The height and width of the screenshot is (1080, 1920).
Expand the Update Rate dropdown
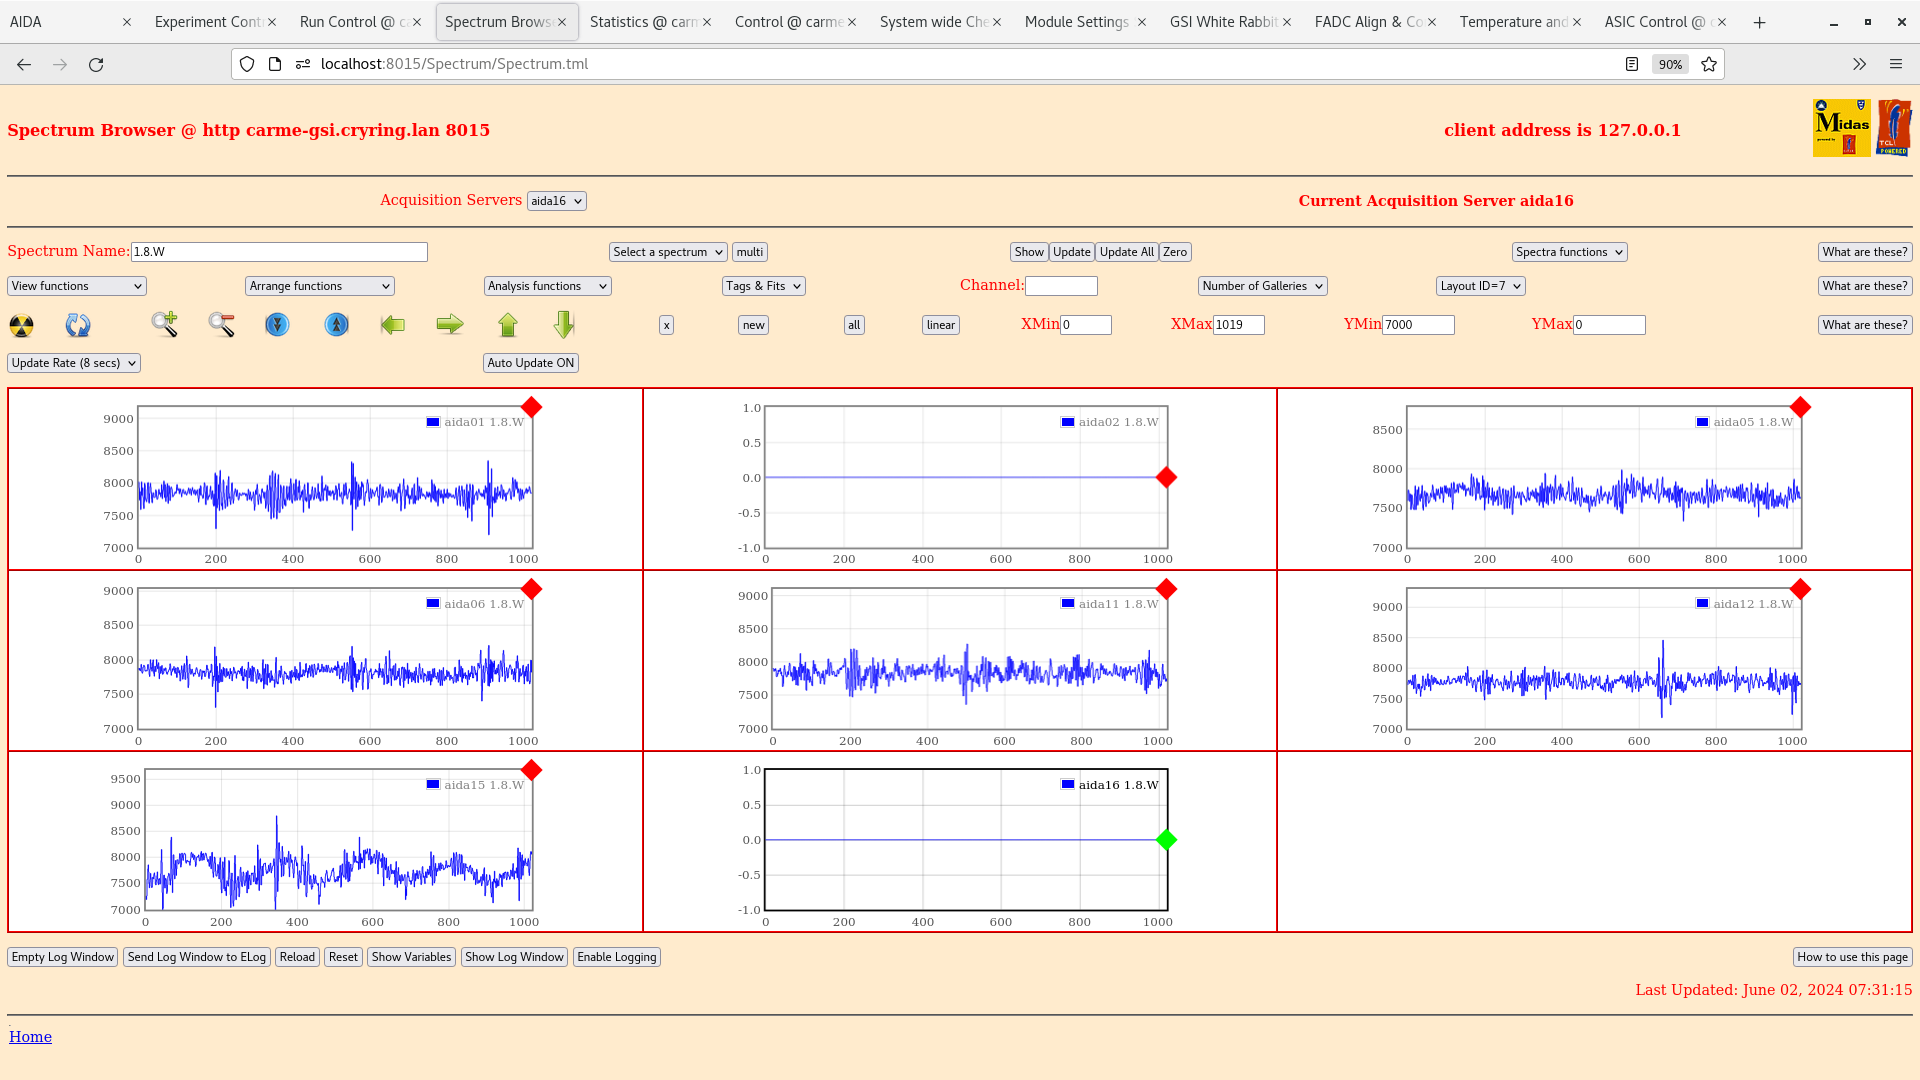pos(74,363)
